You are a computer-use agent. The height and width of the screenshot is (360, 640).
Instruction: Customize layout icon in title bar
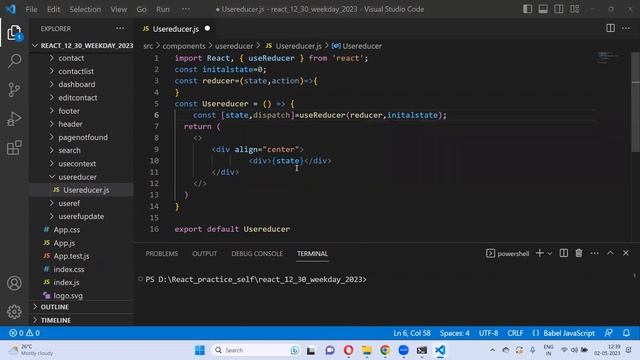pos(575,9)
